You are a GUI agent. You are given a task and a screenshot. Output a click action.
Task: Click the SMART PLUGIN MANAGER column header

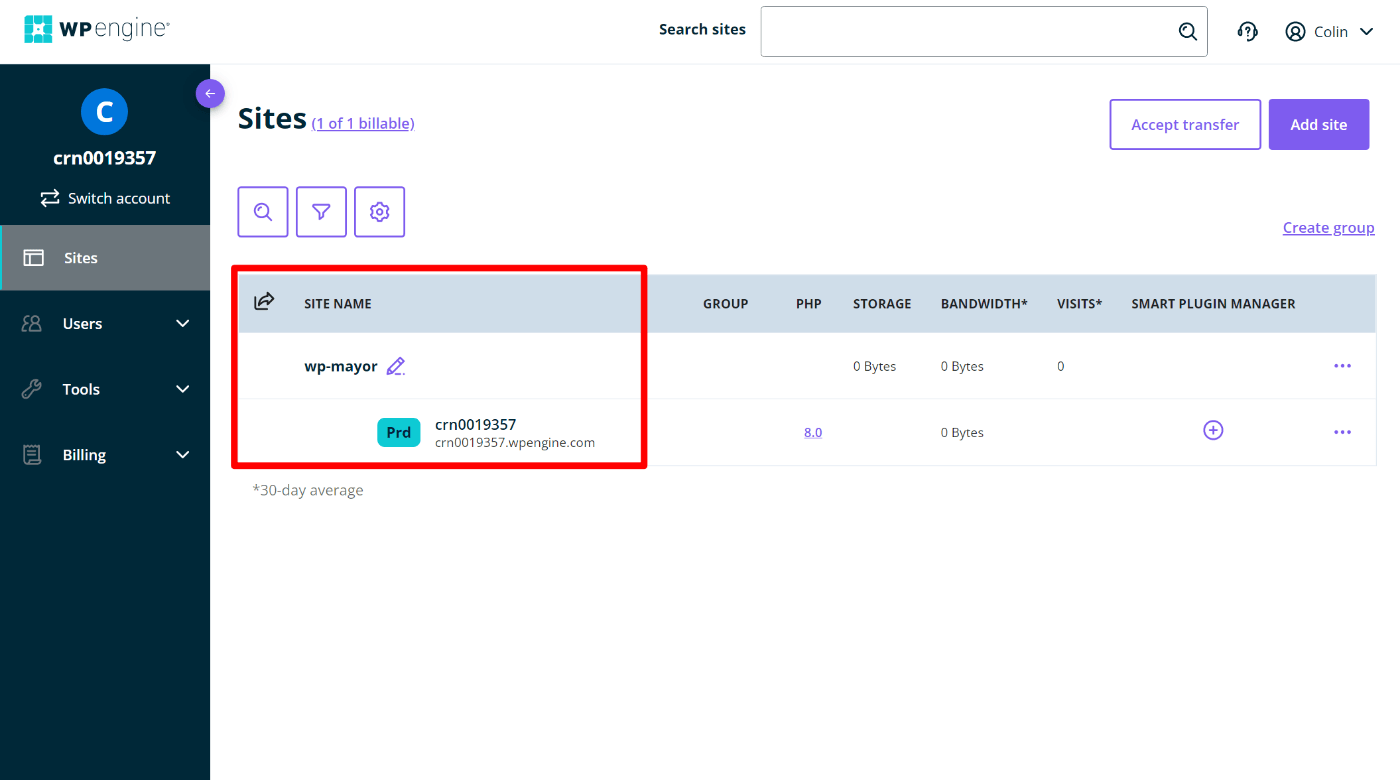tap(1213, 304)
